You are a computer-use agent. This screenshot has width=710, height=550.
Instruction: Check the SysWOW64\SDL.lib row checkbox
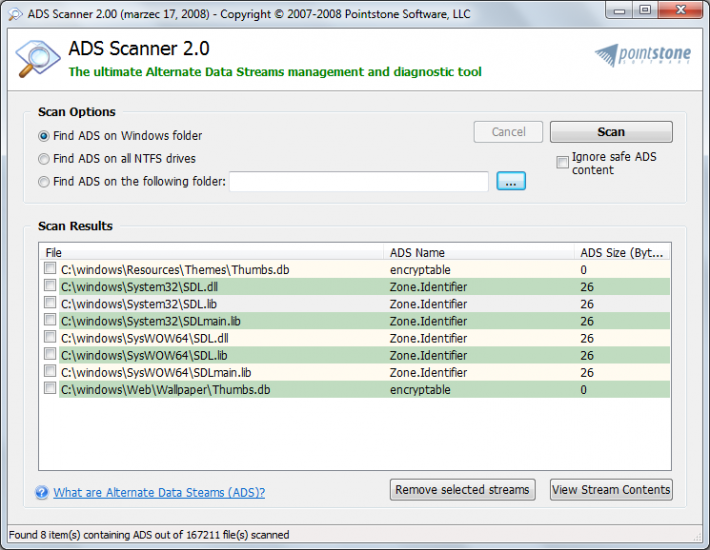coord(50,354)
